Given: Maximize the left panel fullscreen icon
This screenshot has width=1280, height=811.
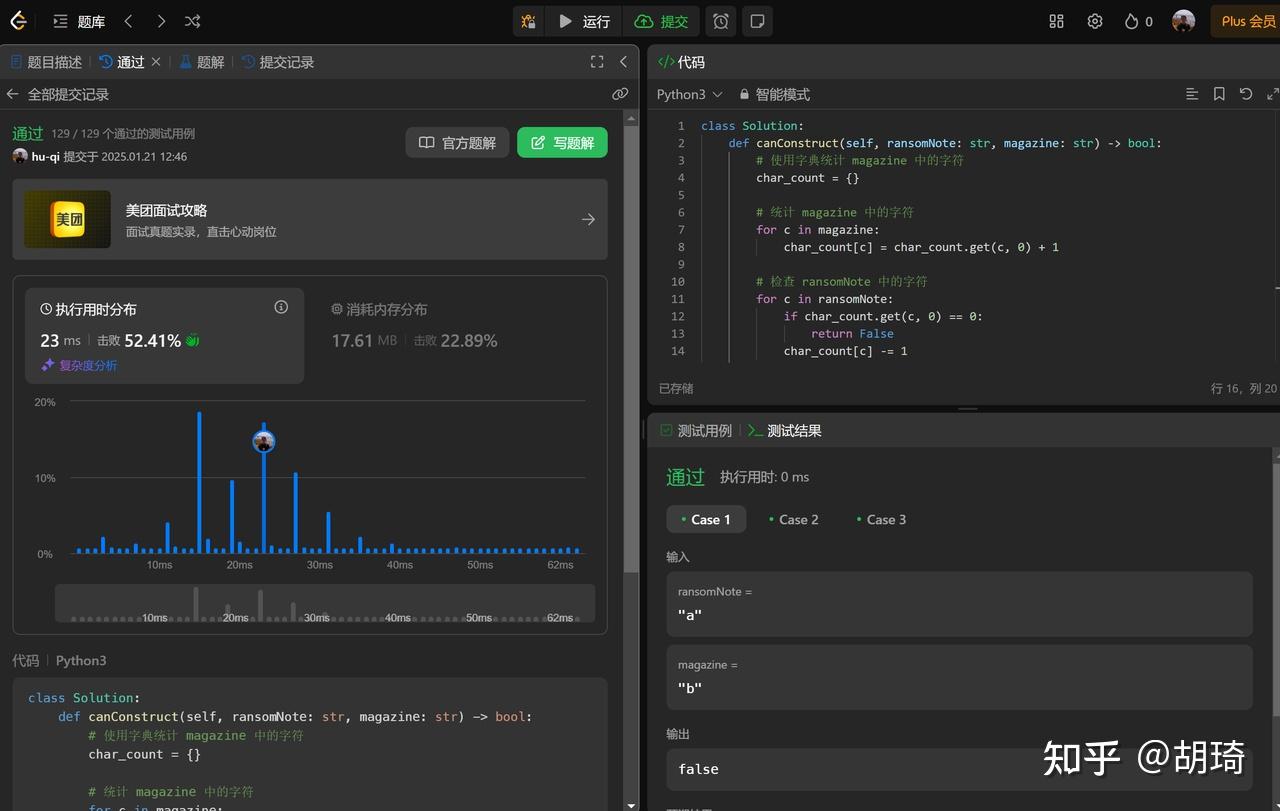Looking at the screenshot, I should pos(597,62).
